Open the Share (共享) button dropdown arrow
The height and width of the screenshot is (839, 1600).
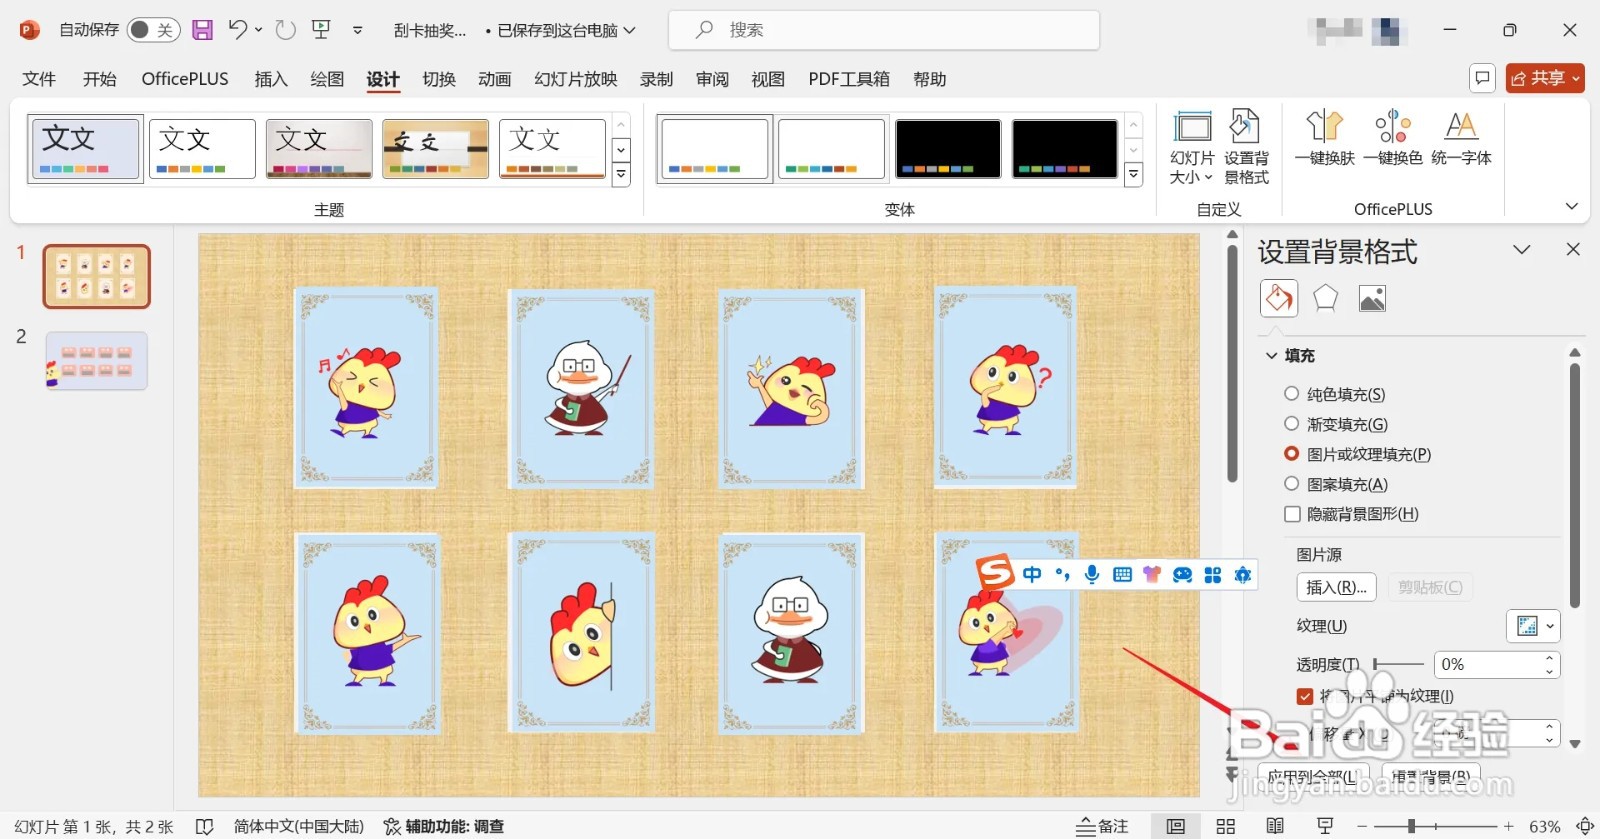1576,78
